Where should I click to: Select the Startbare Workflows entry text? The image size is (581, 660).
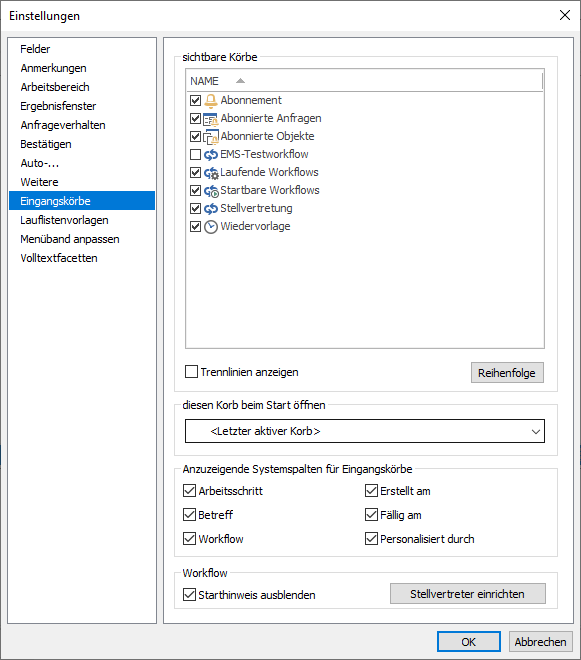(x=270, y=191)
